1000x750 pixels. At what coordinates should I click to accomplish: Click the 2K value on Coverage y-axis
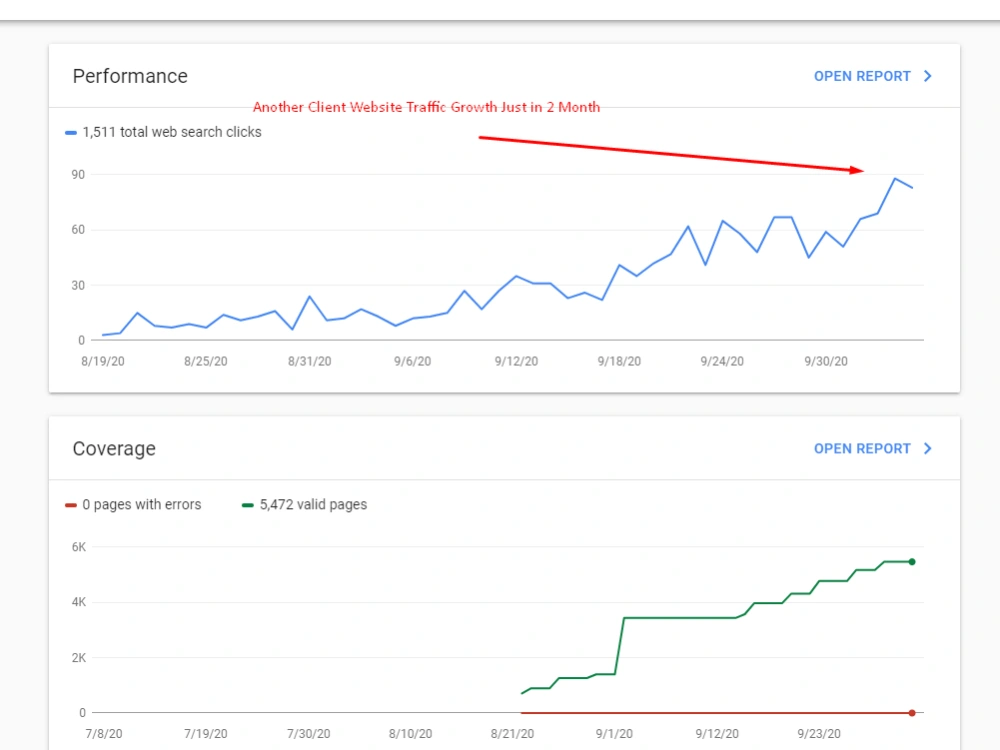78,658
